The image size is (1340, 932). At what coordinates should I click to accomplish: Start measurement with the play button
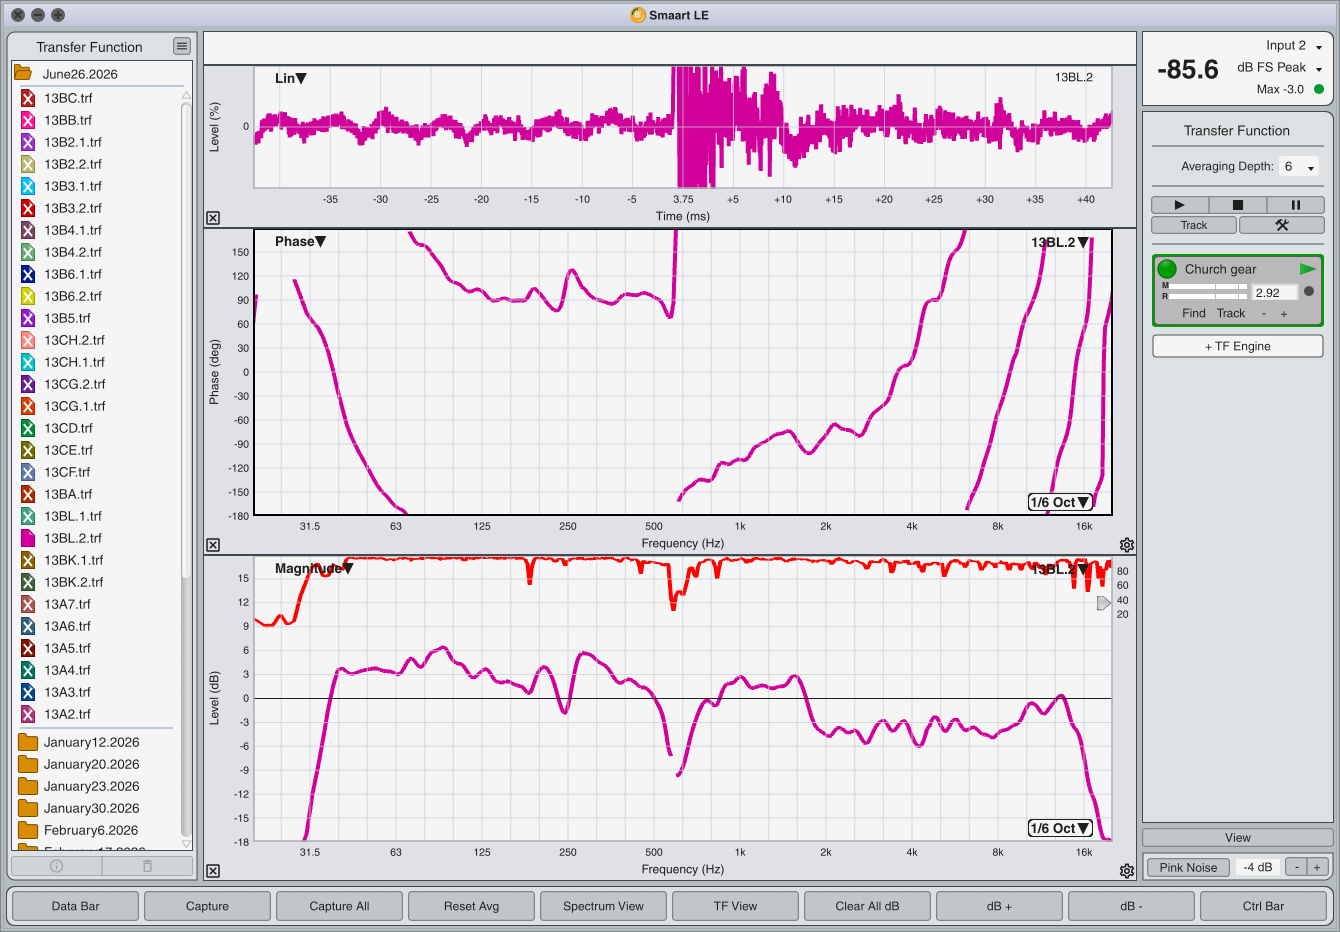1179,205
